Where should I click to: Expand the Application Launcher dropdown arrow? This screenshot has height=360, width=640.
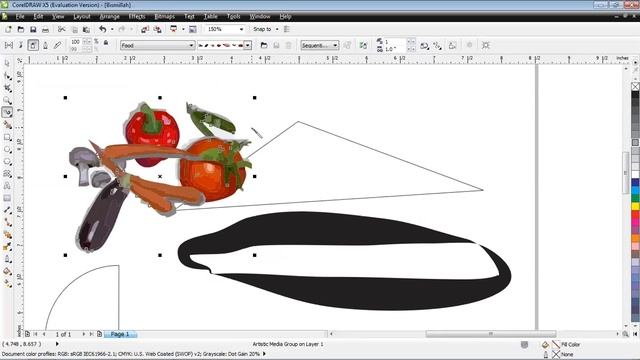[183, 29]
